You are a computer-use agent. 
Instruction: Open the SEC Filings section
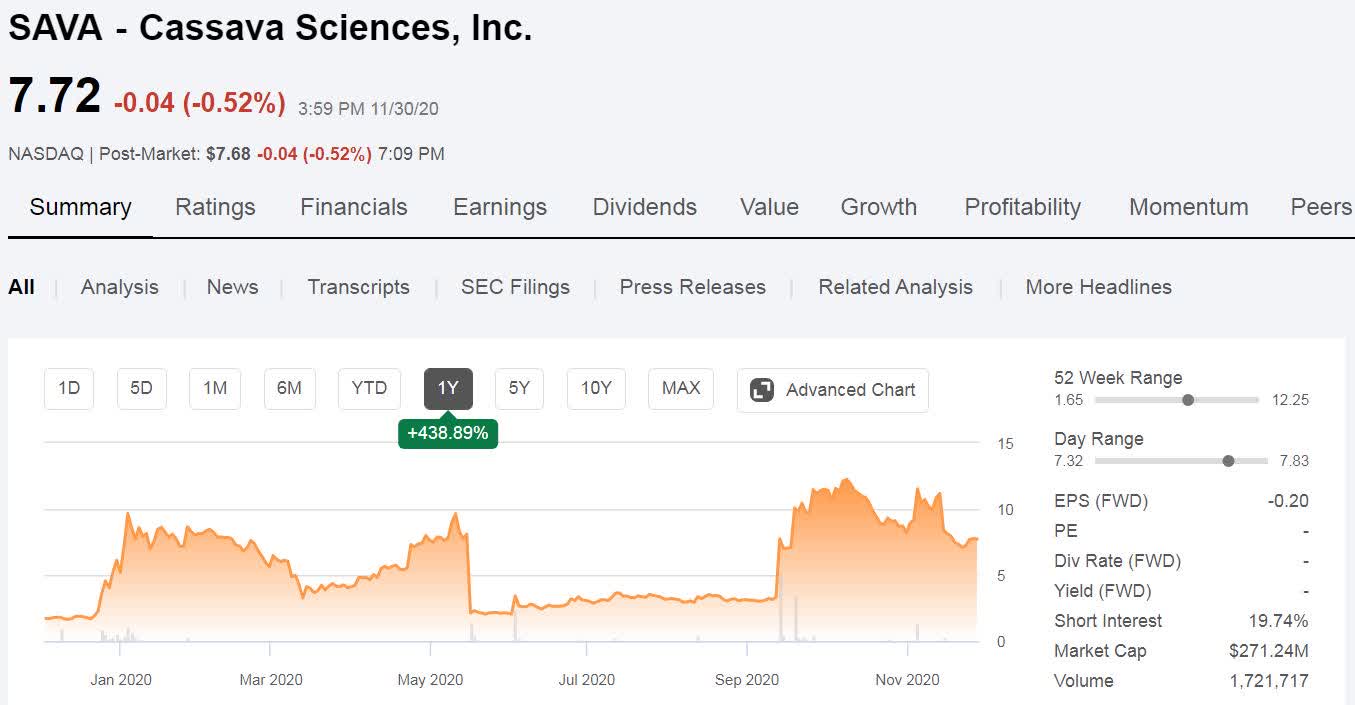point(515,287)
